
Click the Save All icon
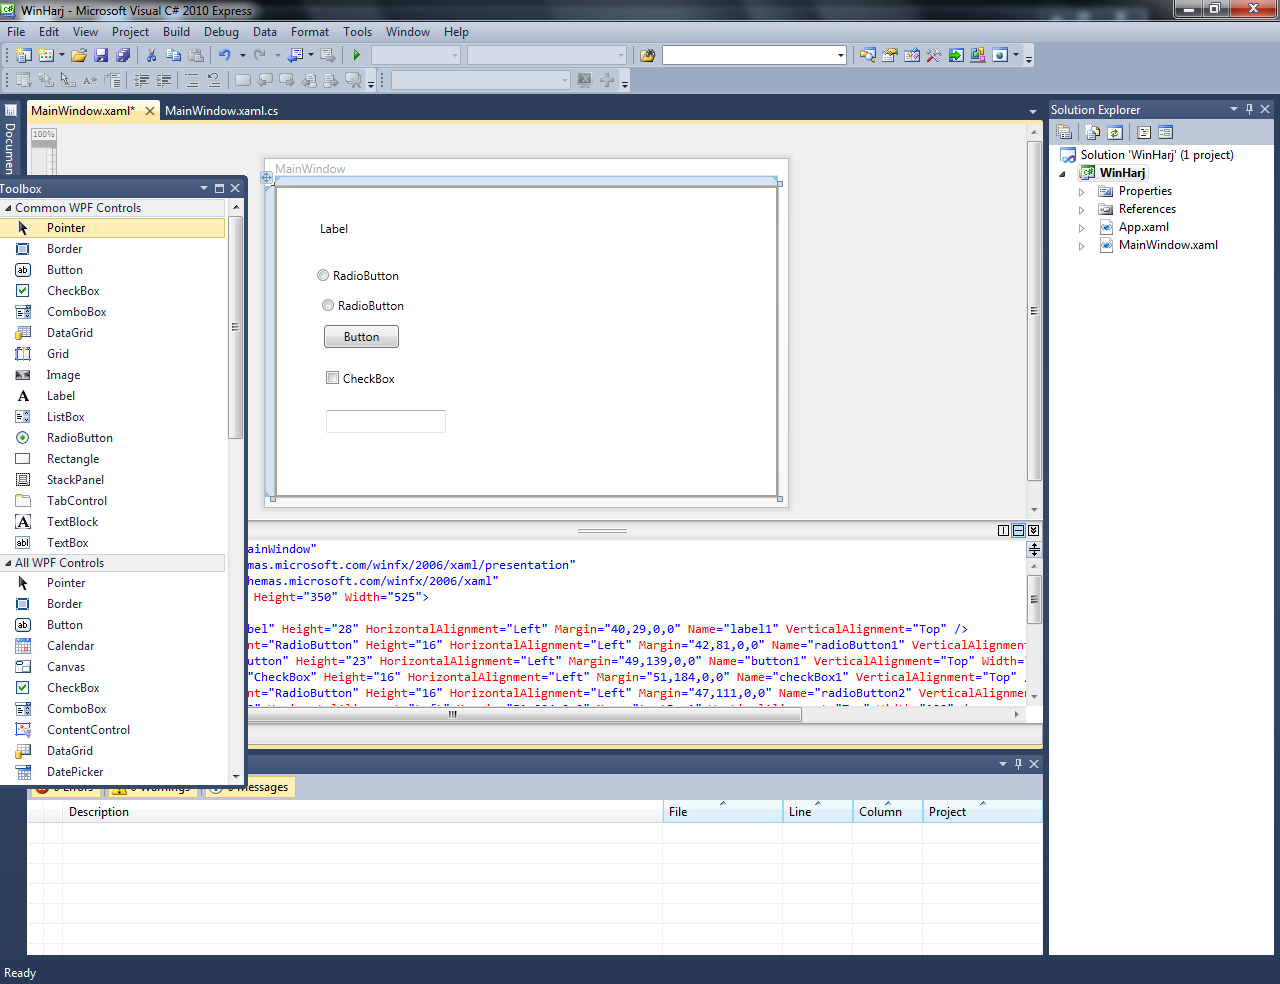[122, 55]
